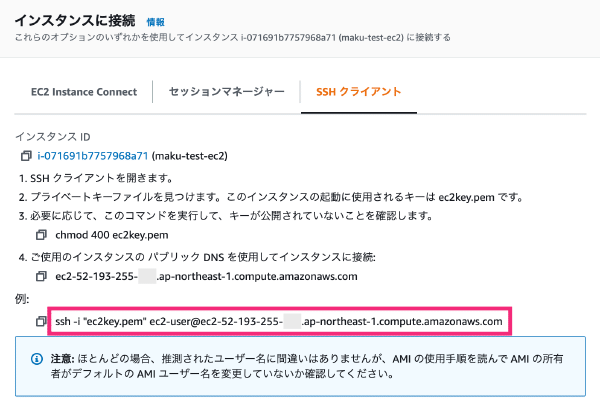Click the インスタンスに接続 page heading
600x410 pixels.
[x=75, y=21]
